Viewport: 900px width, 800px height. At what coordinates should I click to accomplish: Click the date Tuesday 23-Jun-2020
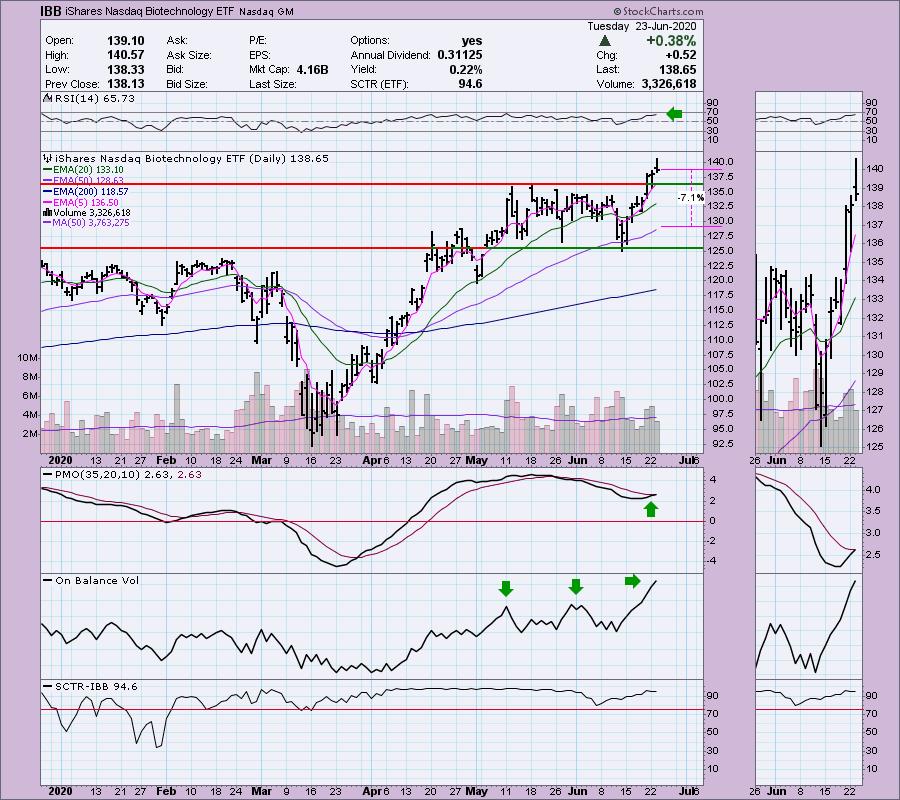642,26
